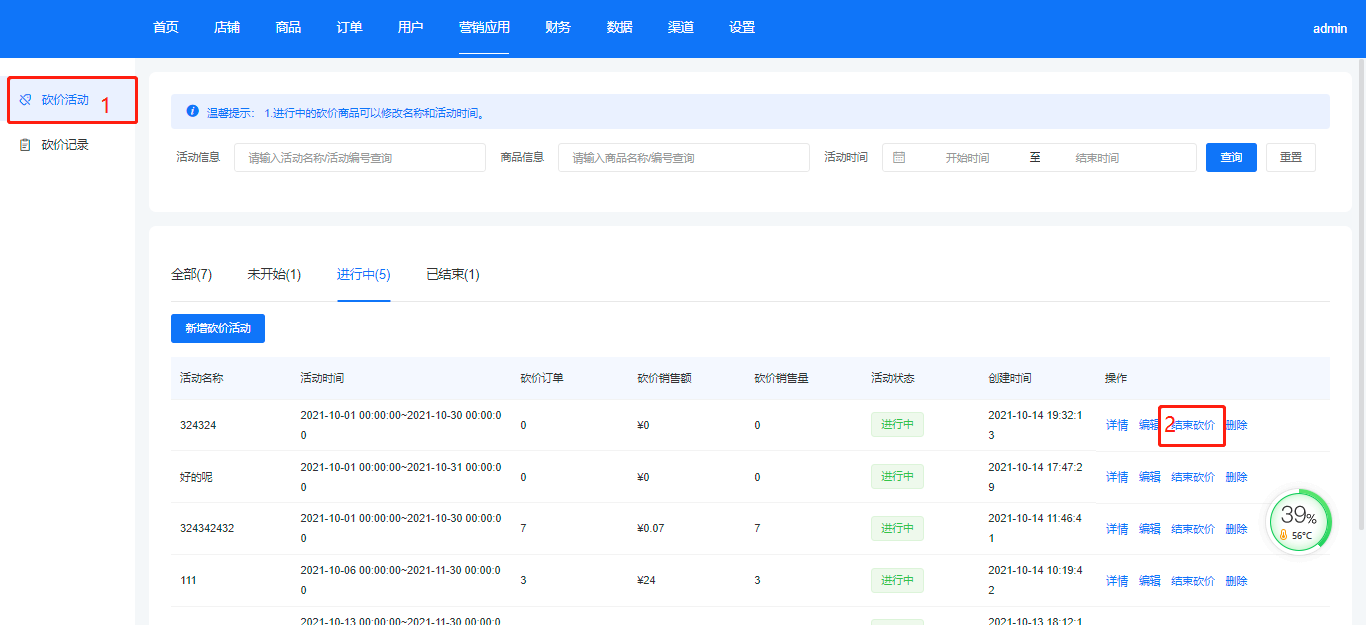Go to 财务 in navigation bar

coord(558,28)
